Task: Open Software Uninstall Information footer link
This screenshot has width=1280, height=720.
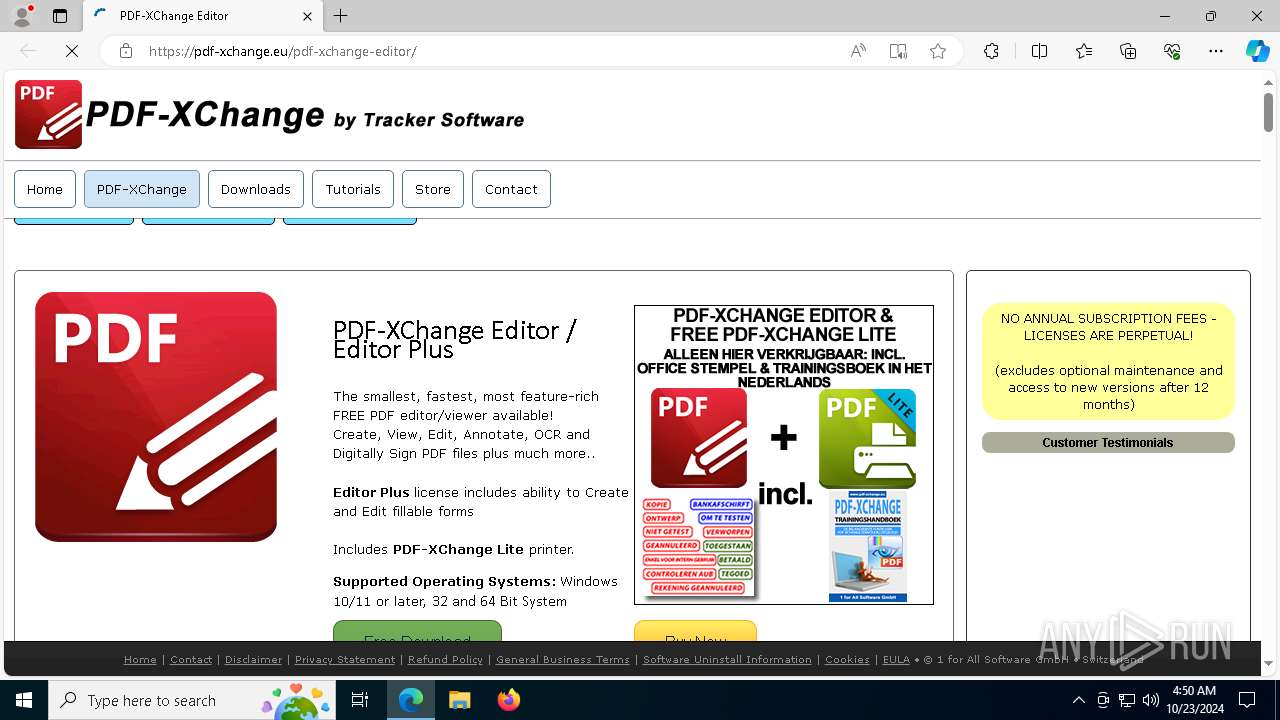Action: 727,659
